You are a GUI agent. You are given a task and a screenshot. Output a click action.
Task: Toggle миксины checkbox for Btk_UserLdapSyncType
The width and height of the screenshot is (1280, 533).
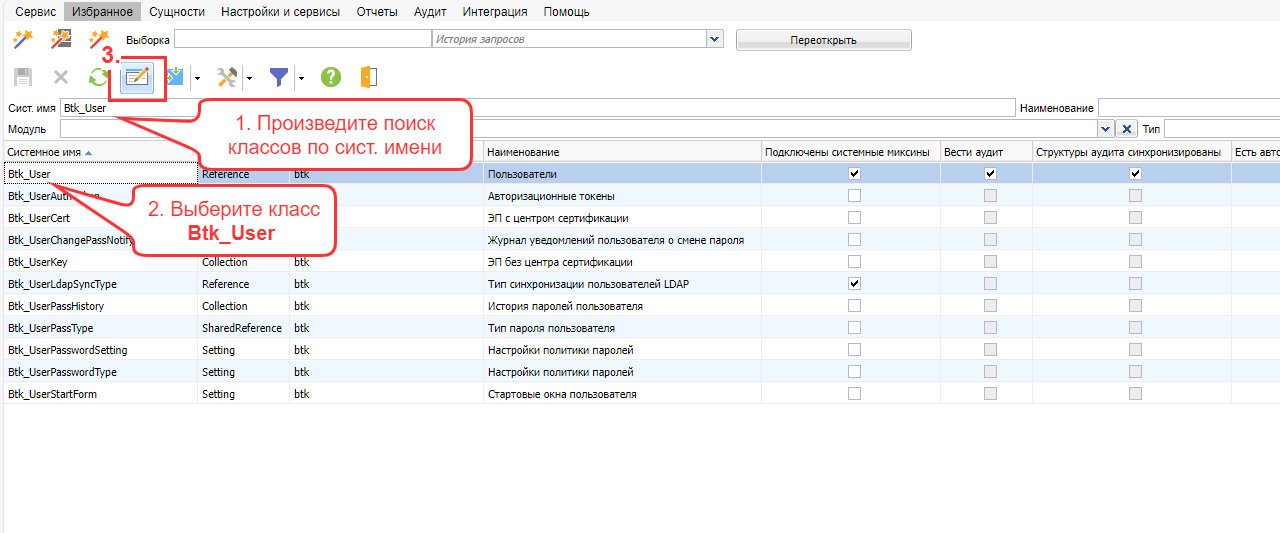854,284
